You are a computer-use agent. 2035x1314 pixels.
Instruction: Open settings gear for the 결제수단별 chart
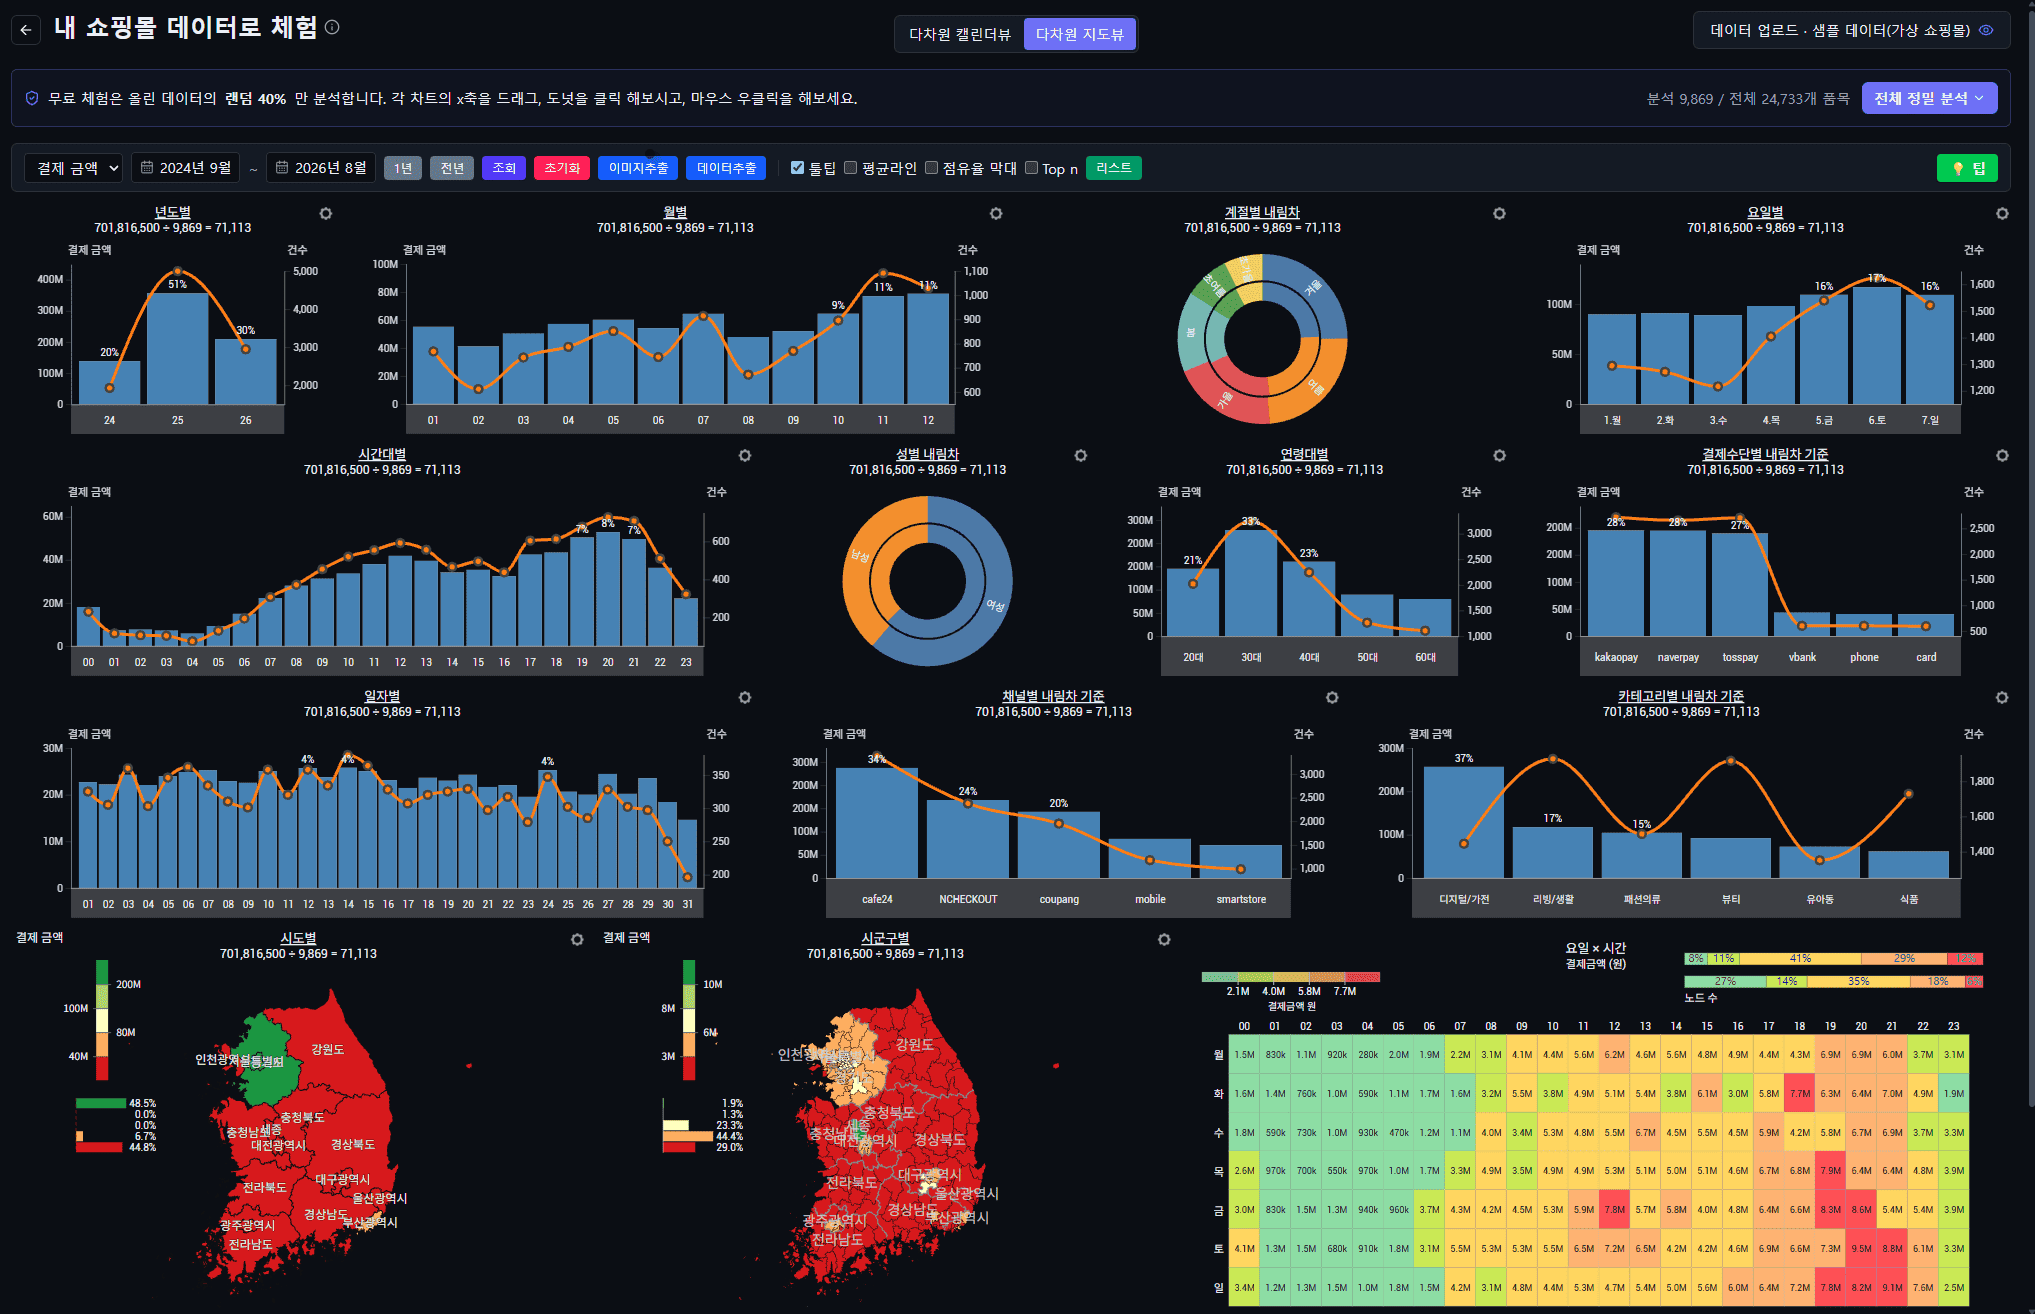(2002, 455)
